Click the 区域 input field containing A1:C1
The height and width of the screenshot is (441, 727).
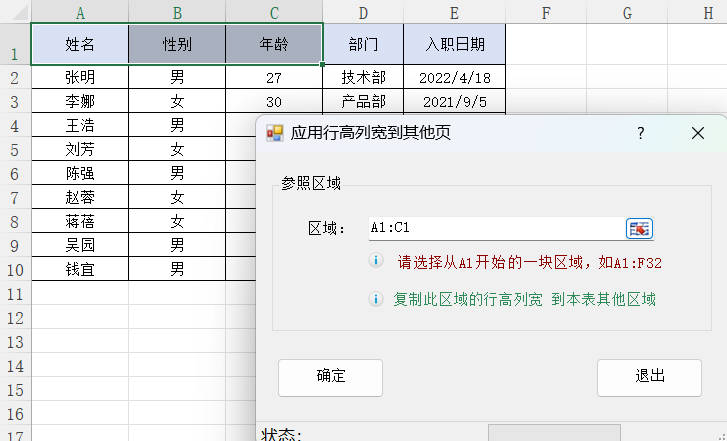tap(494, 228)
